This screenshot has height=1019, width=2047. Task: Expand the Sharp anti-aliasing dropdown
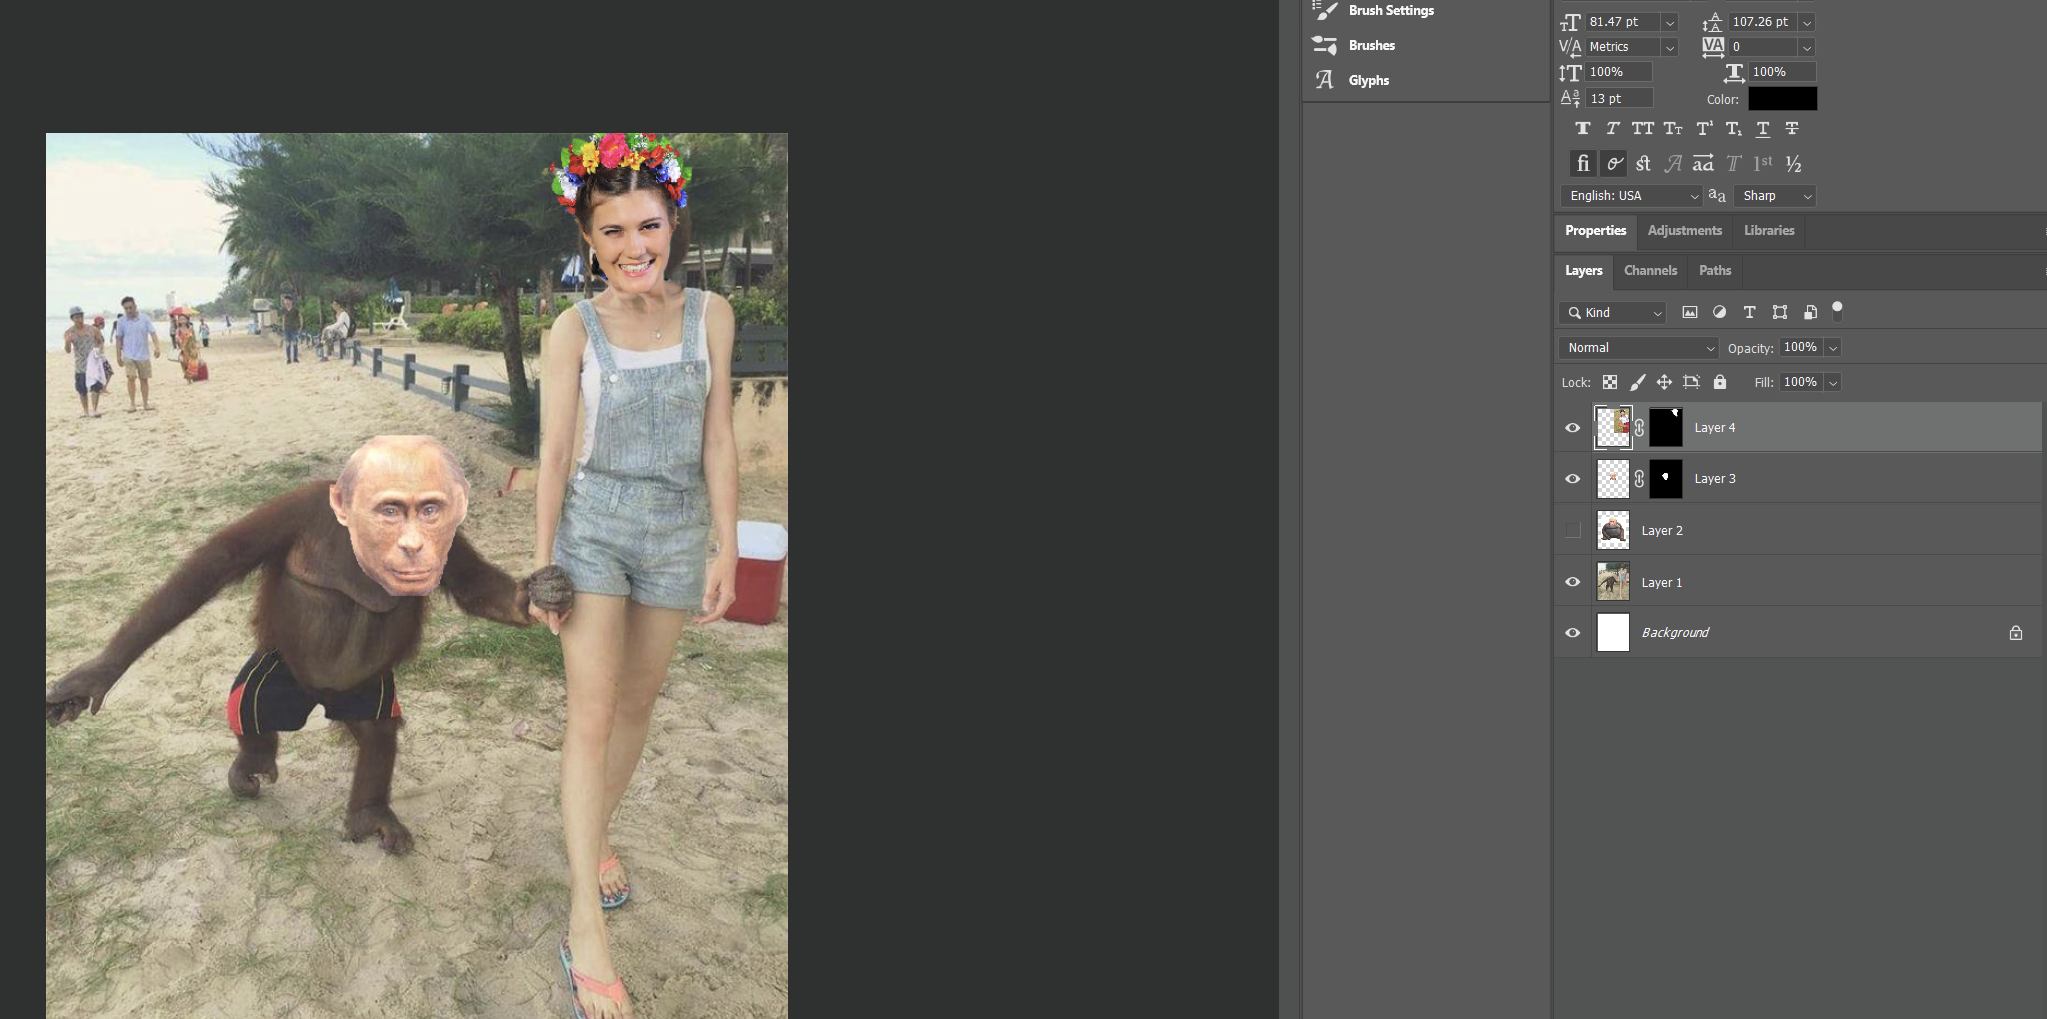[x=1776, y=196]
